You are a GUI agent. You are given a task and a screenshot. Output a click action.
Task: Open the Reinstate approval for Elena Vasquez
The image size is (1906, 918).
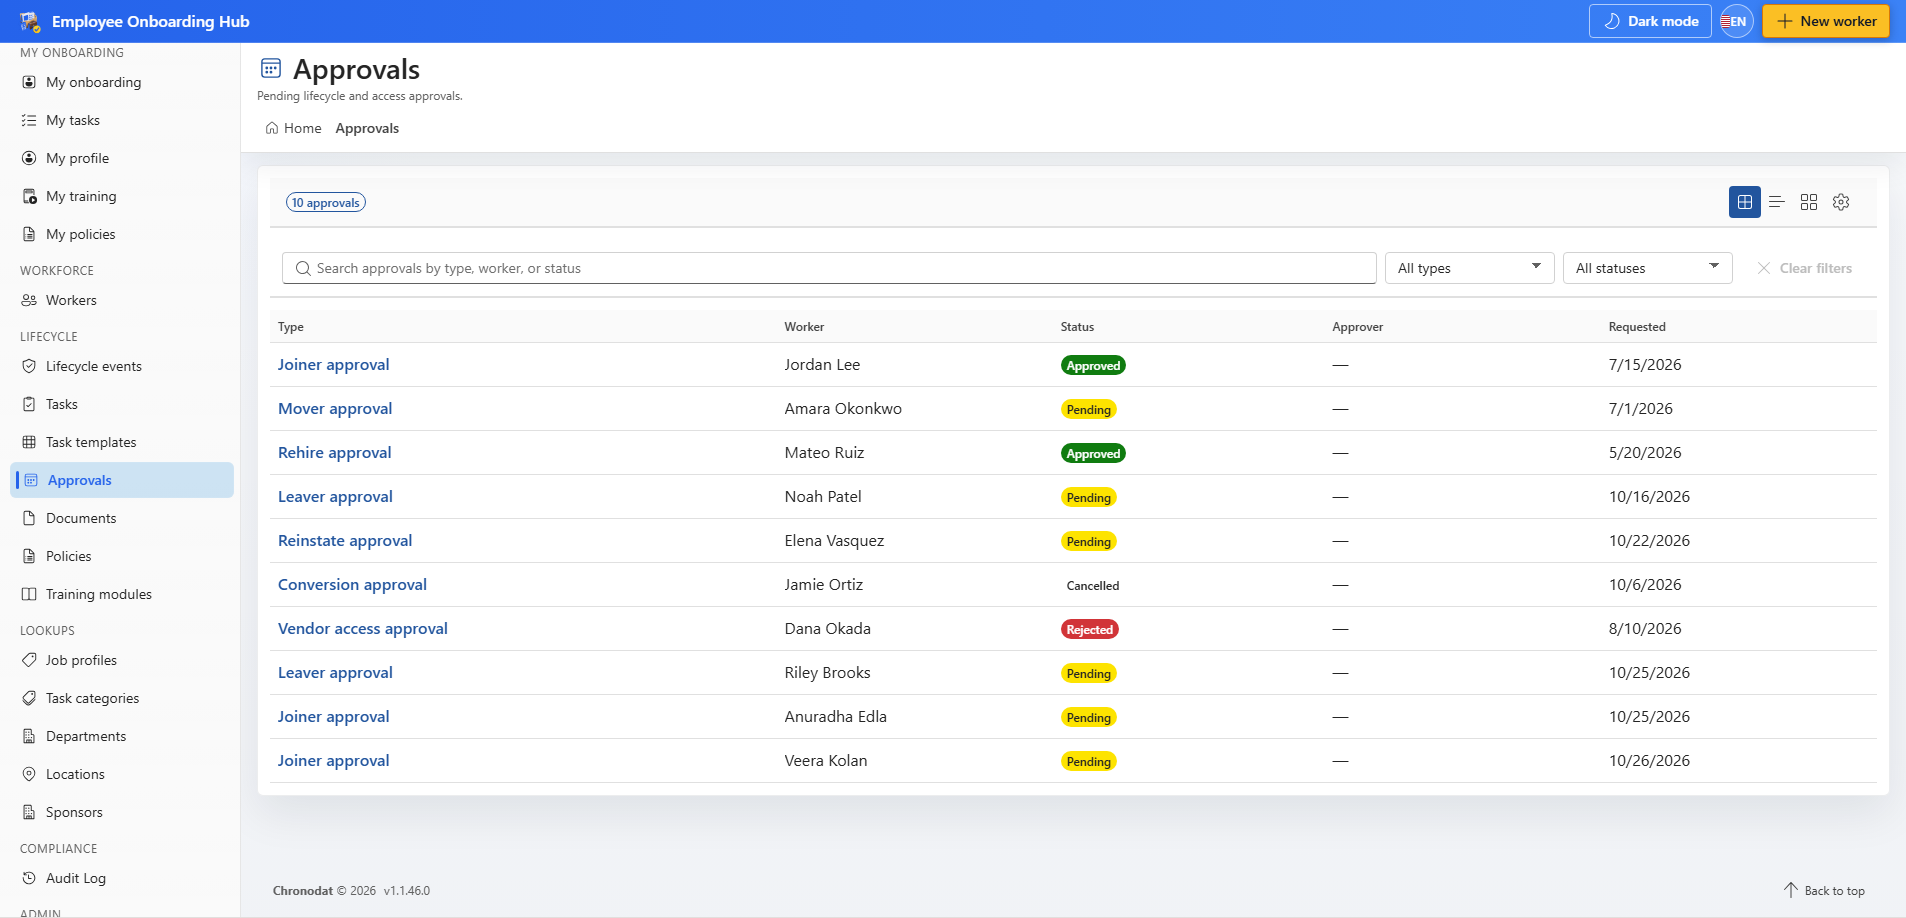tap(344, 540)
